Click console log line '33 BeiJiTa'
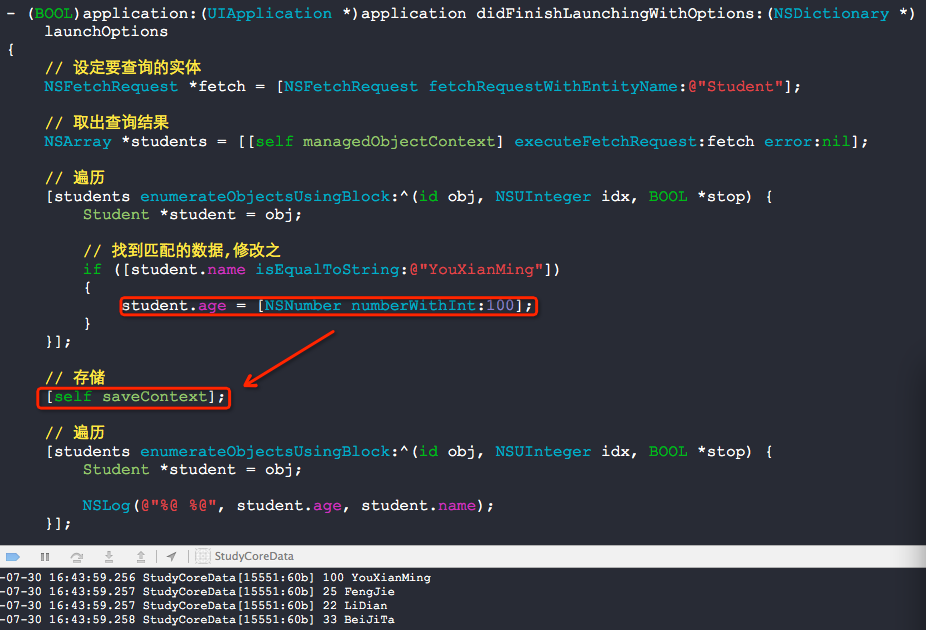This screenshot has height=630, width=926. click(358, 620)
